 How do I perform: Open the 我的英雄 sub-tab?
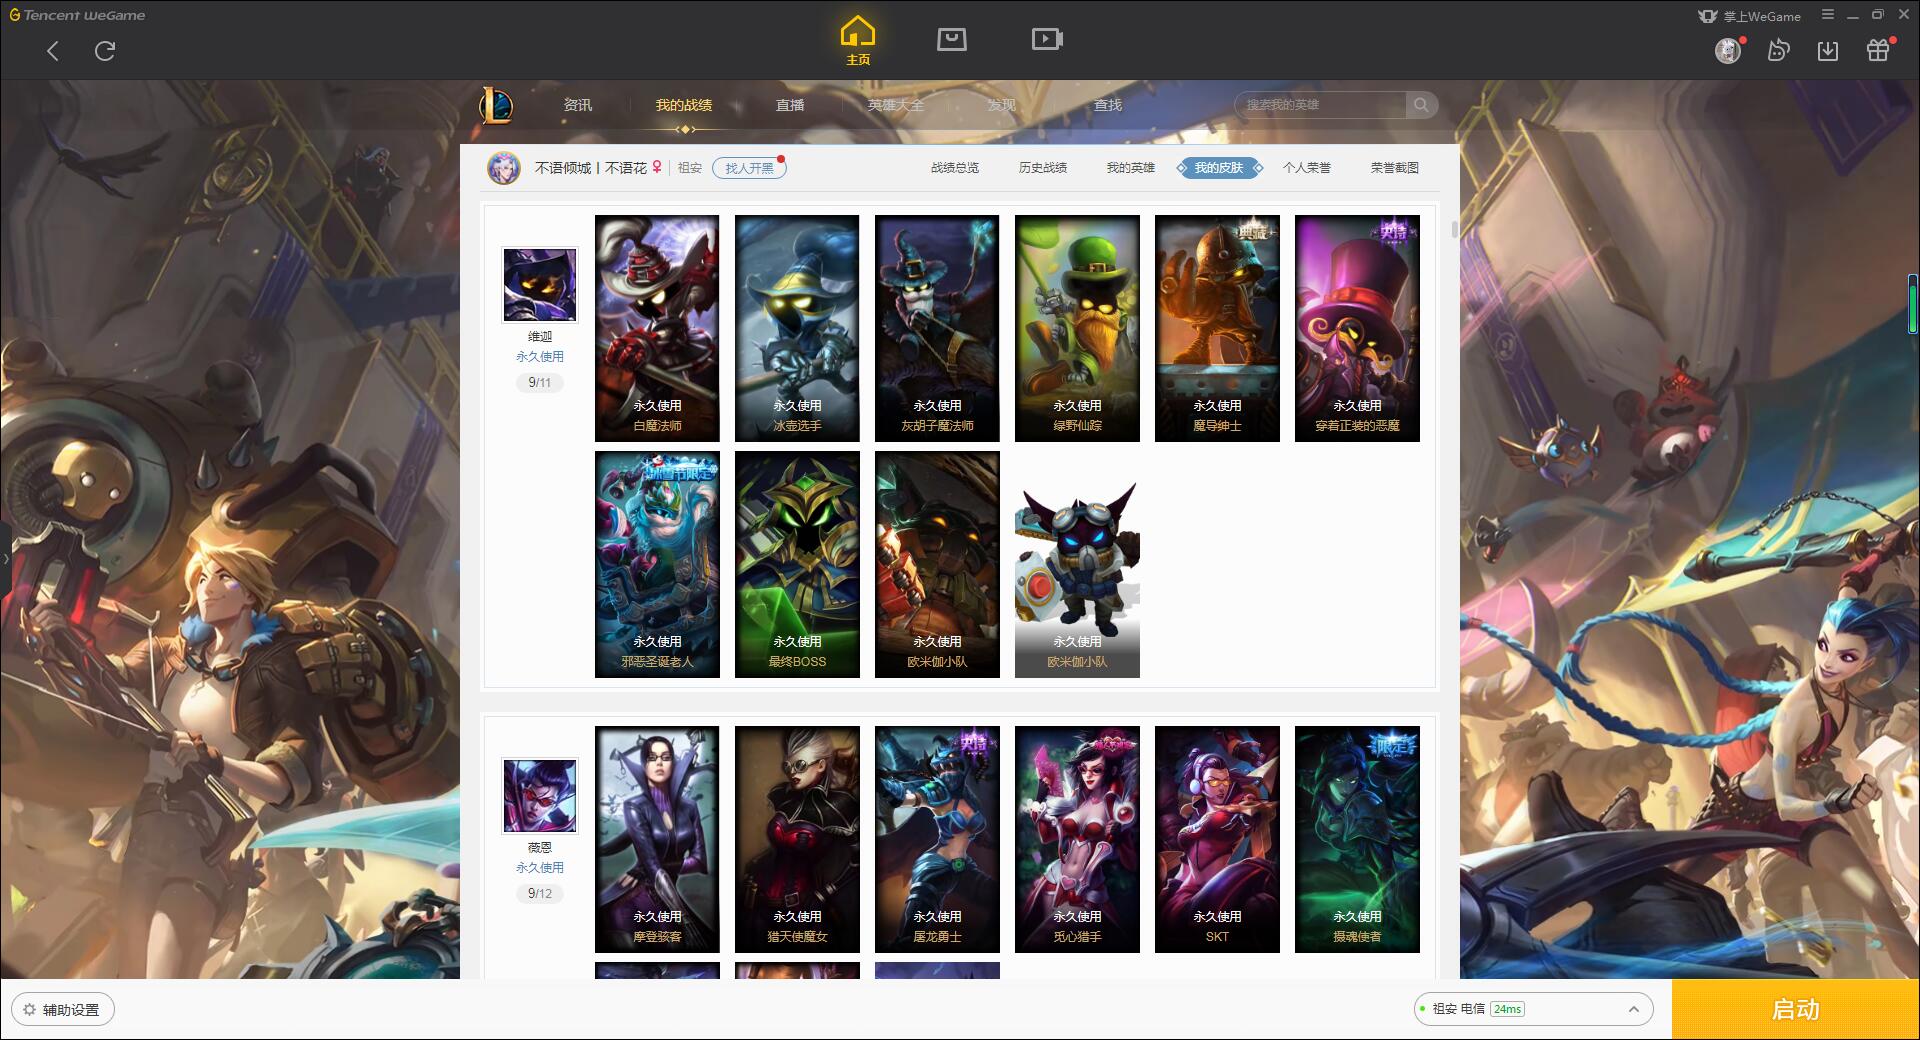tap(1131, 168)
